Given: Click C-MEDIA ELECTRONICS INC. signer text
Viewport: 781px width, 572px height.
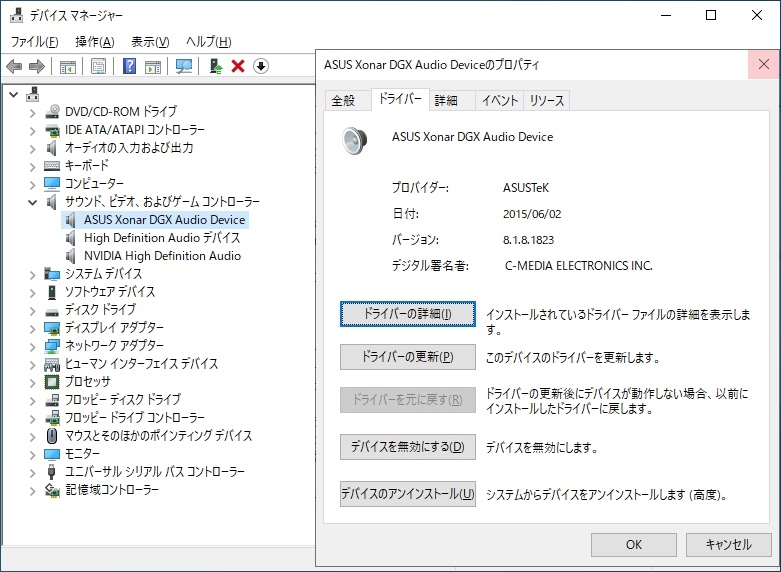Looking at the screenshot, I should click(579, 266).
